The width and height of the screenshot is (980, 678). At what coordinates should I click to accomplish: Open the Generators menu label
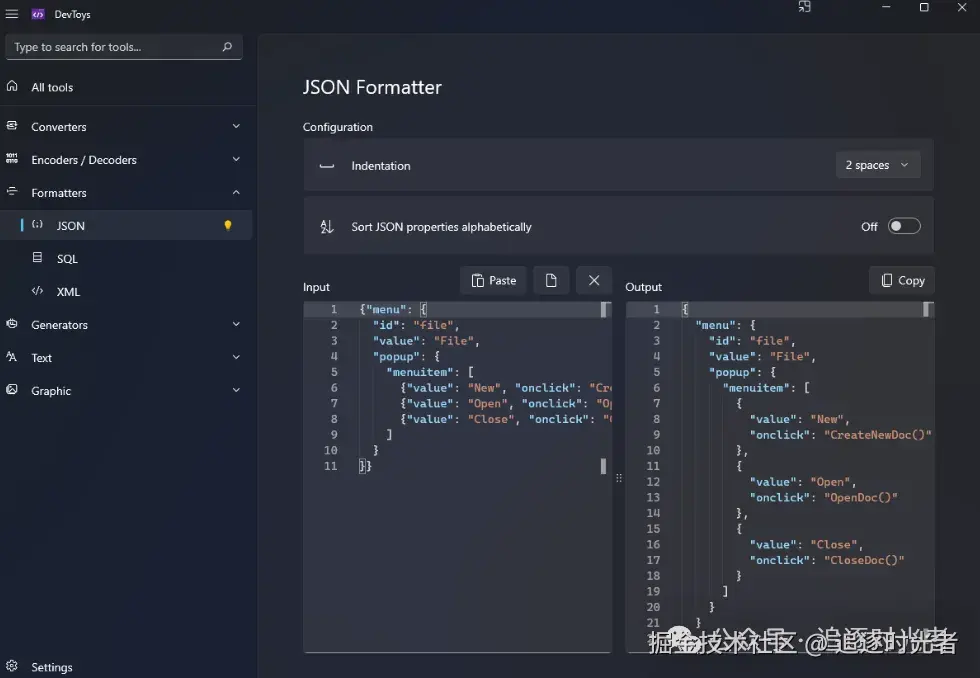(x=59, y=325)
